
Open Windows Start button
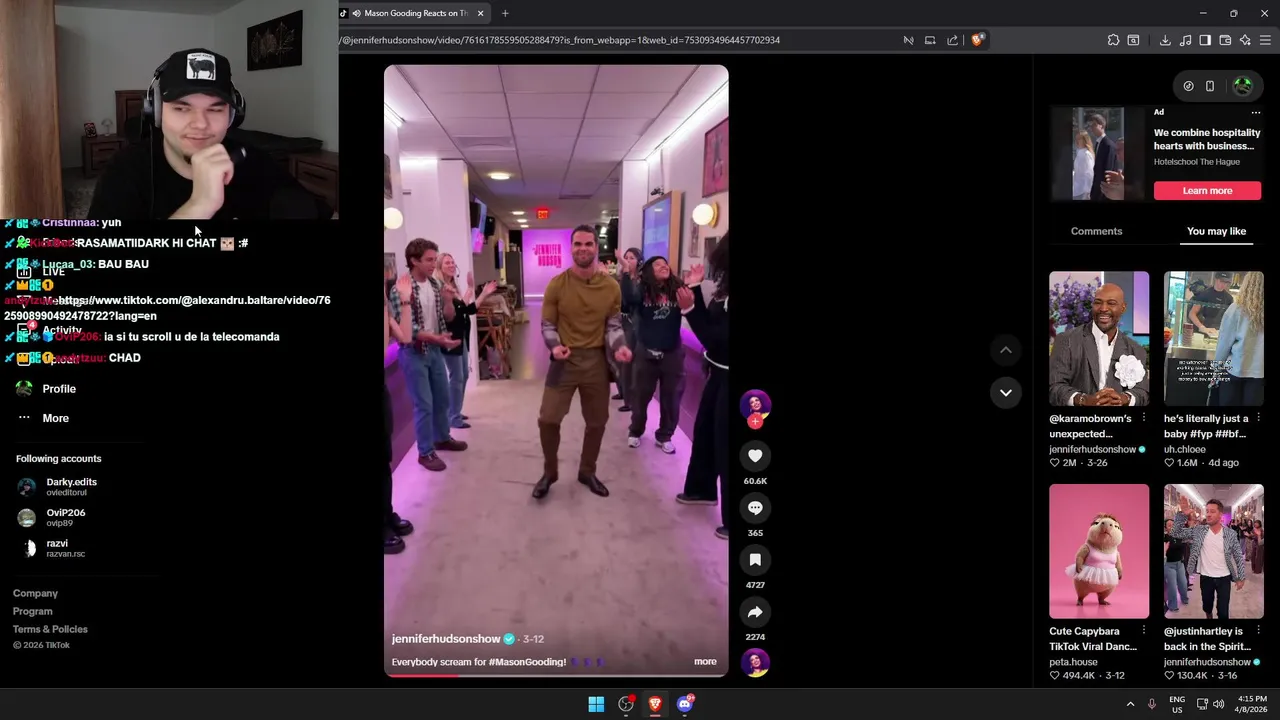[596, 704]
